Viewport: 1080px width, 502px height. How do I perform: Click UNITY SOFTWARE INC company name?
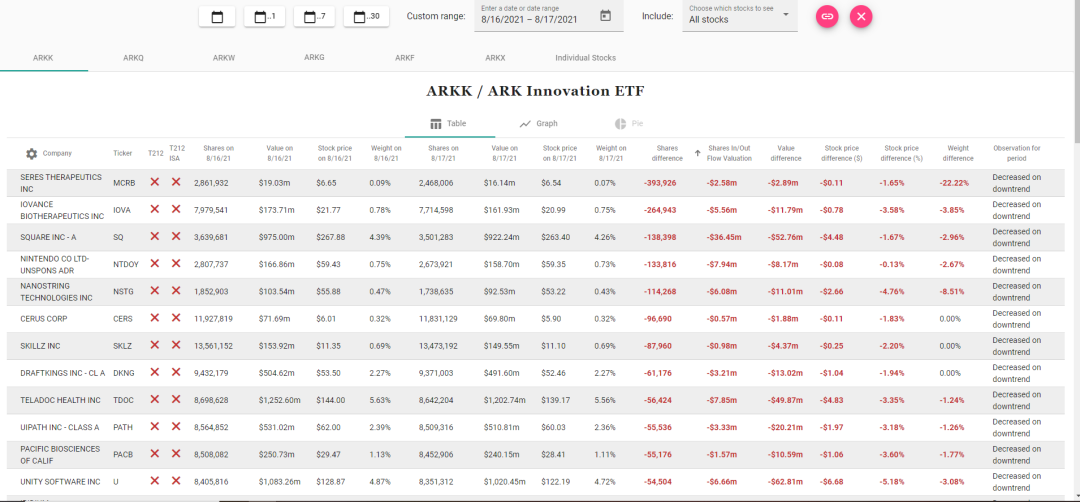60,482
